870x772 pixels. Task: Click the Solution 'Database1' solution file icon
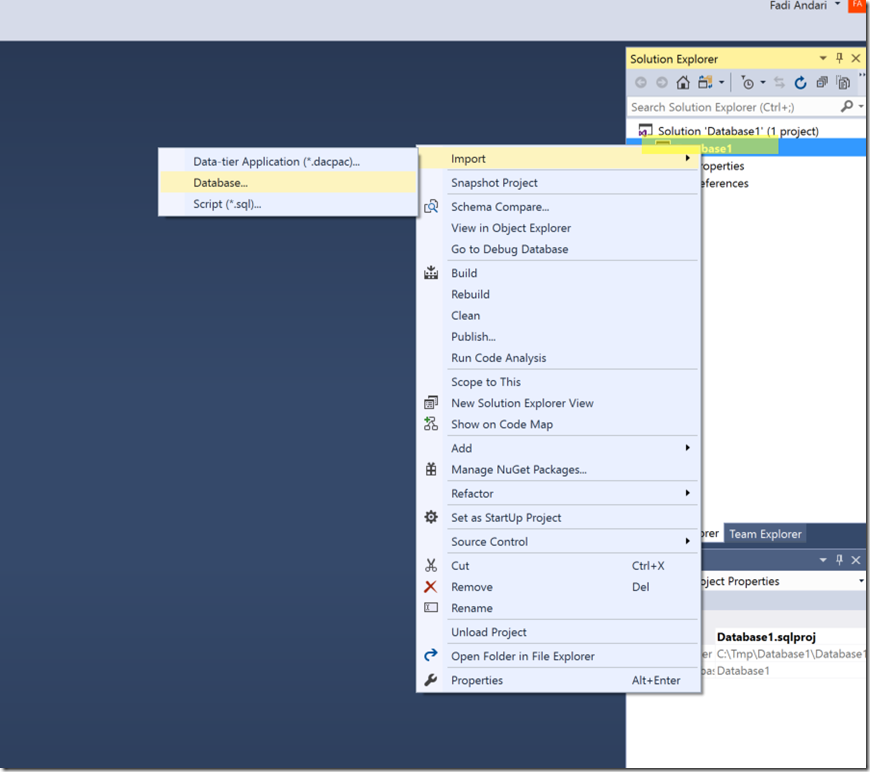coord(645,131)
